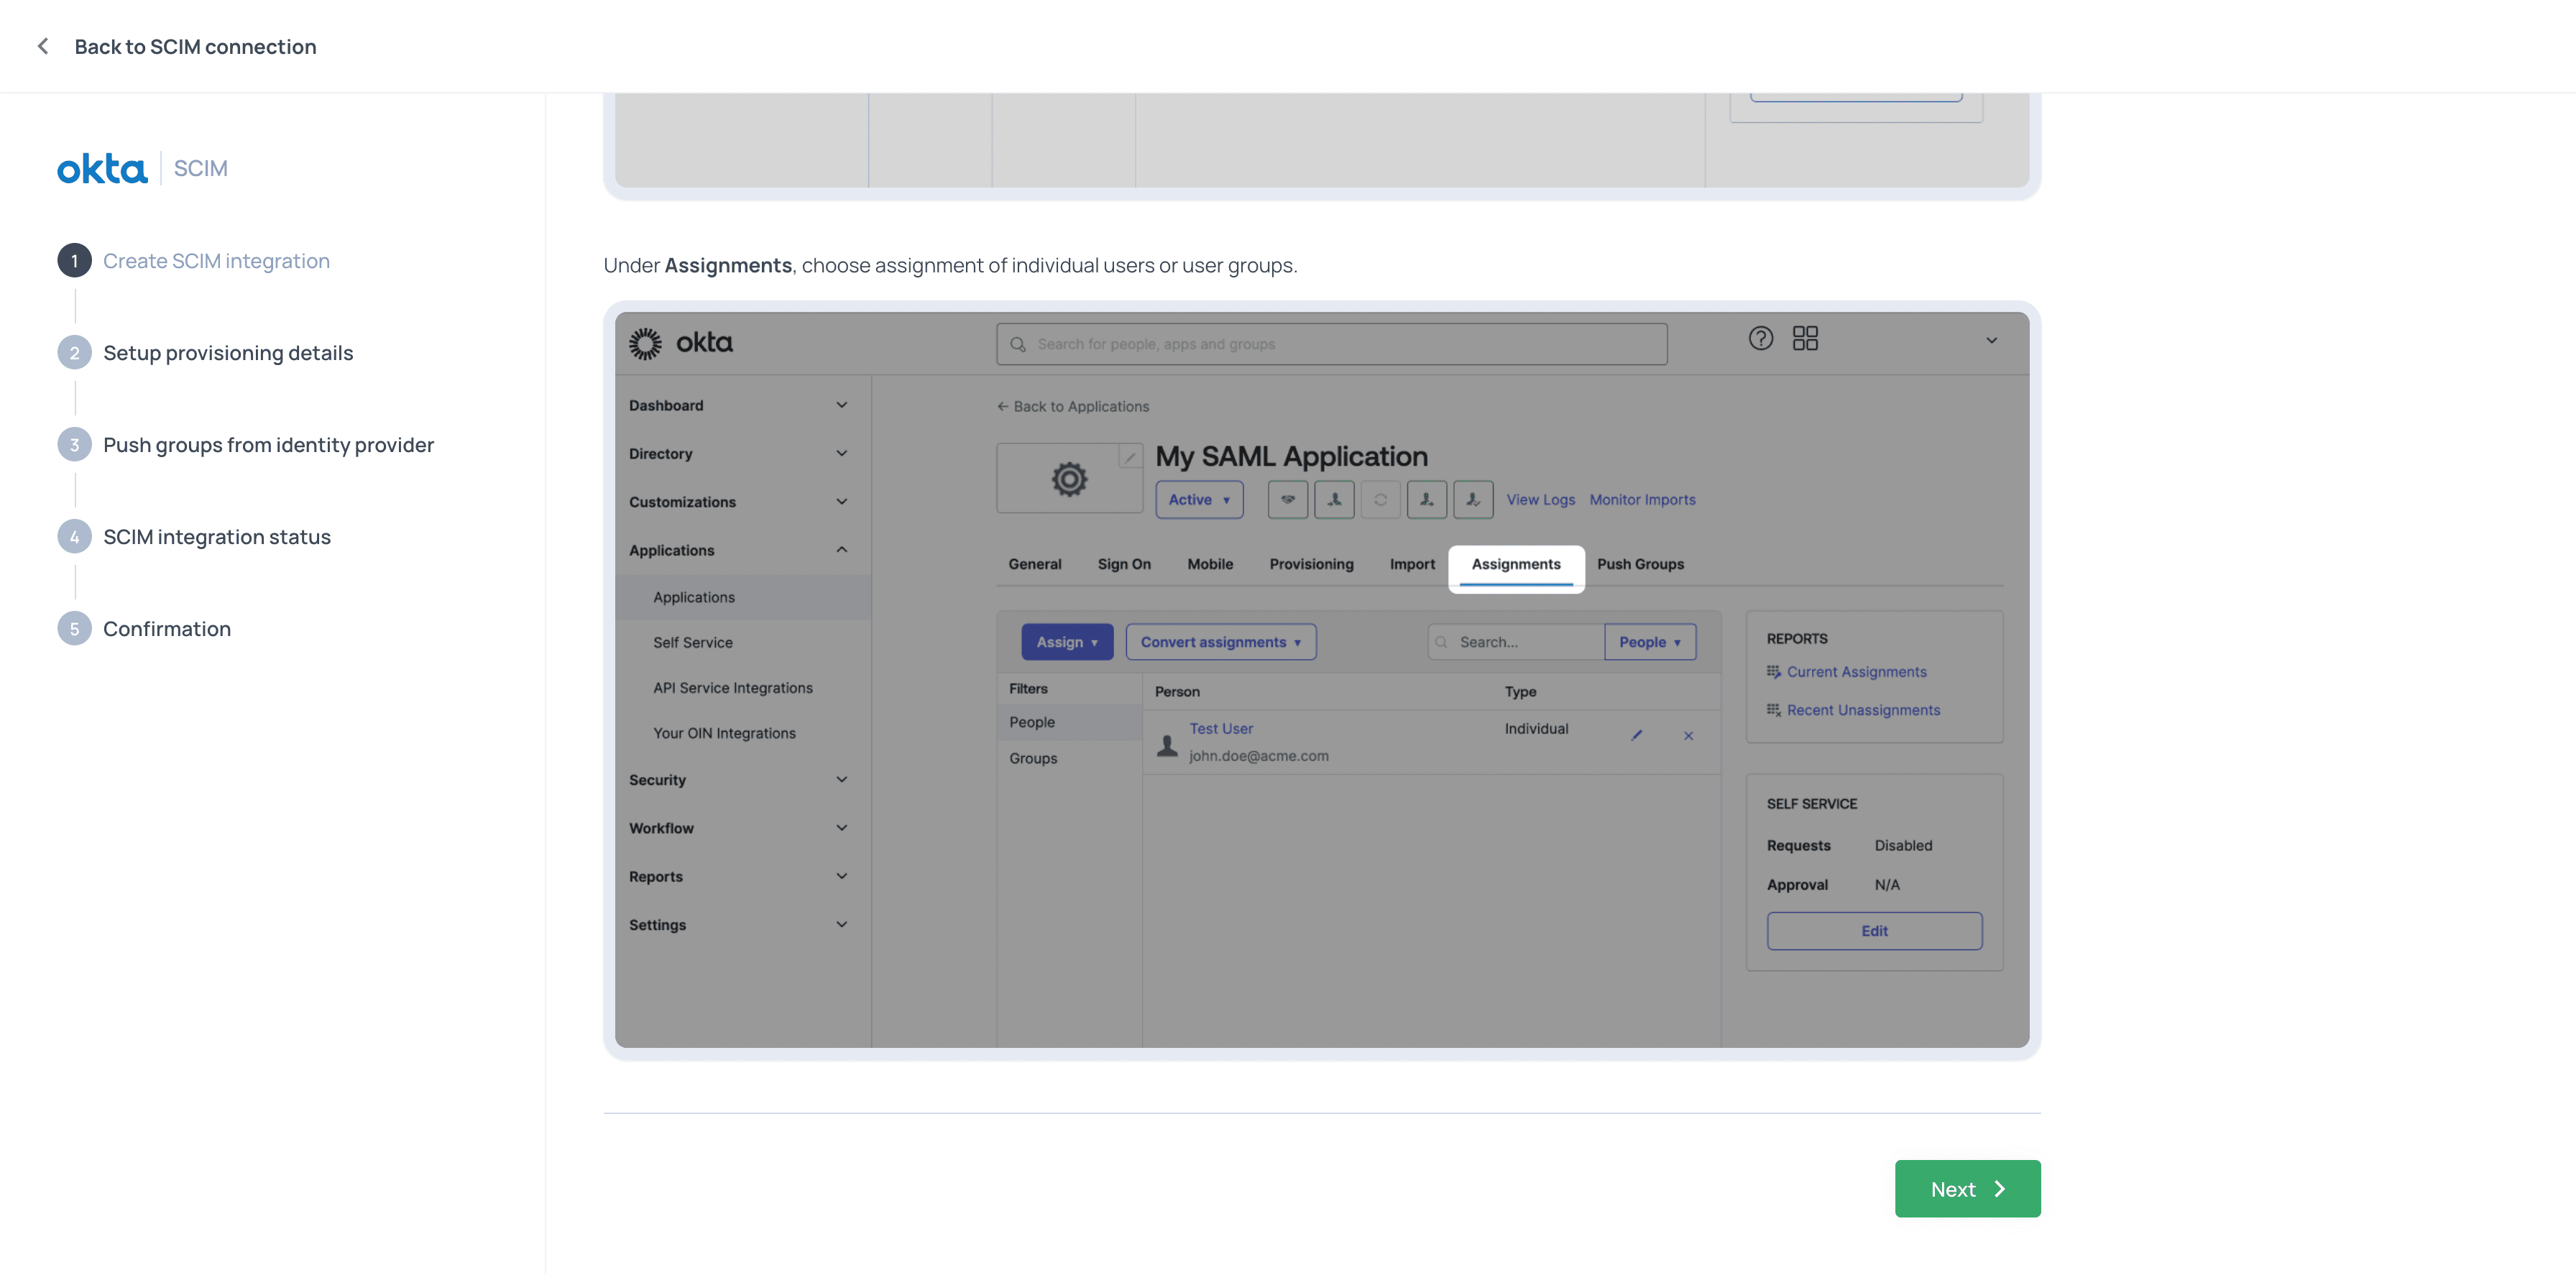Image resolution: width=2576 pixels, height=1275 pixels.
Task: Open the Active status dropdown
Action: pyautogui.click(x=1199, y=500)
